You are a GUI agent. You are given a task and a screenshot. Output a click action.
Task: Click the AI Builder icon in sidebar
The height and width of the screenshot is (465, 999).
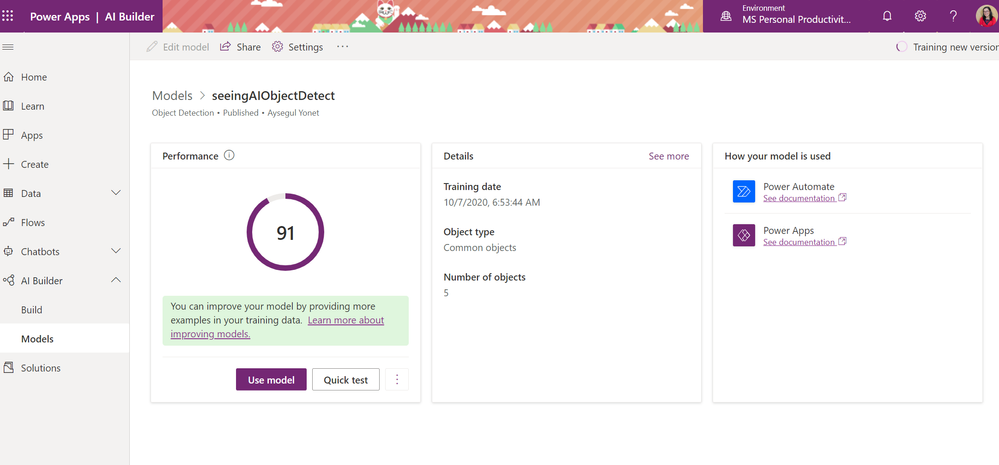pyautogui.click(x=8, y=280)
